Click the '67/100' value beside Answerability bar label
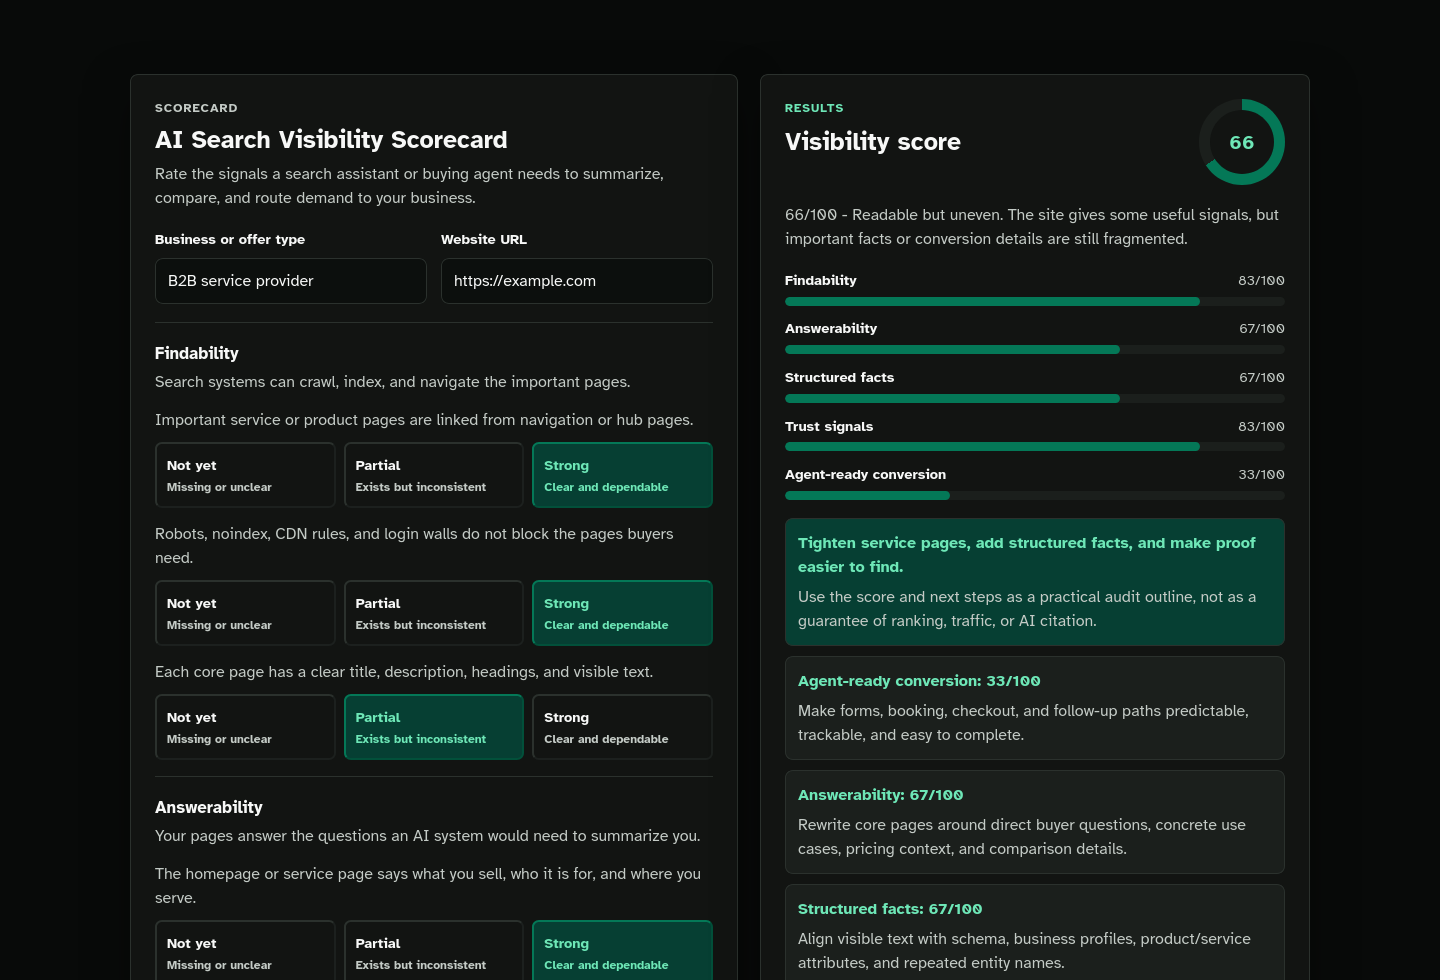 click(x=1261, y=329)
